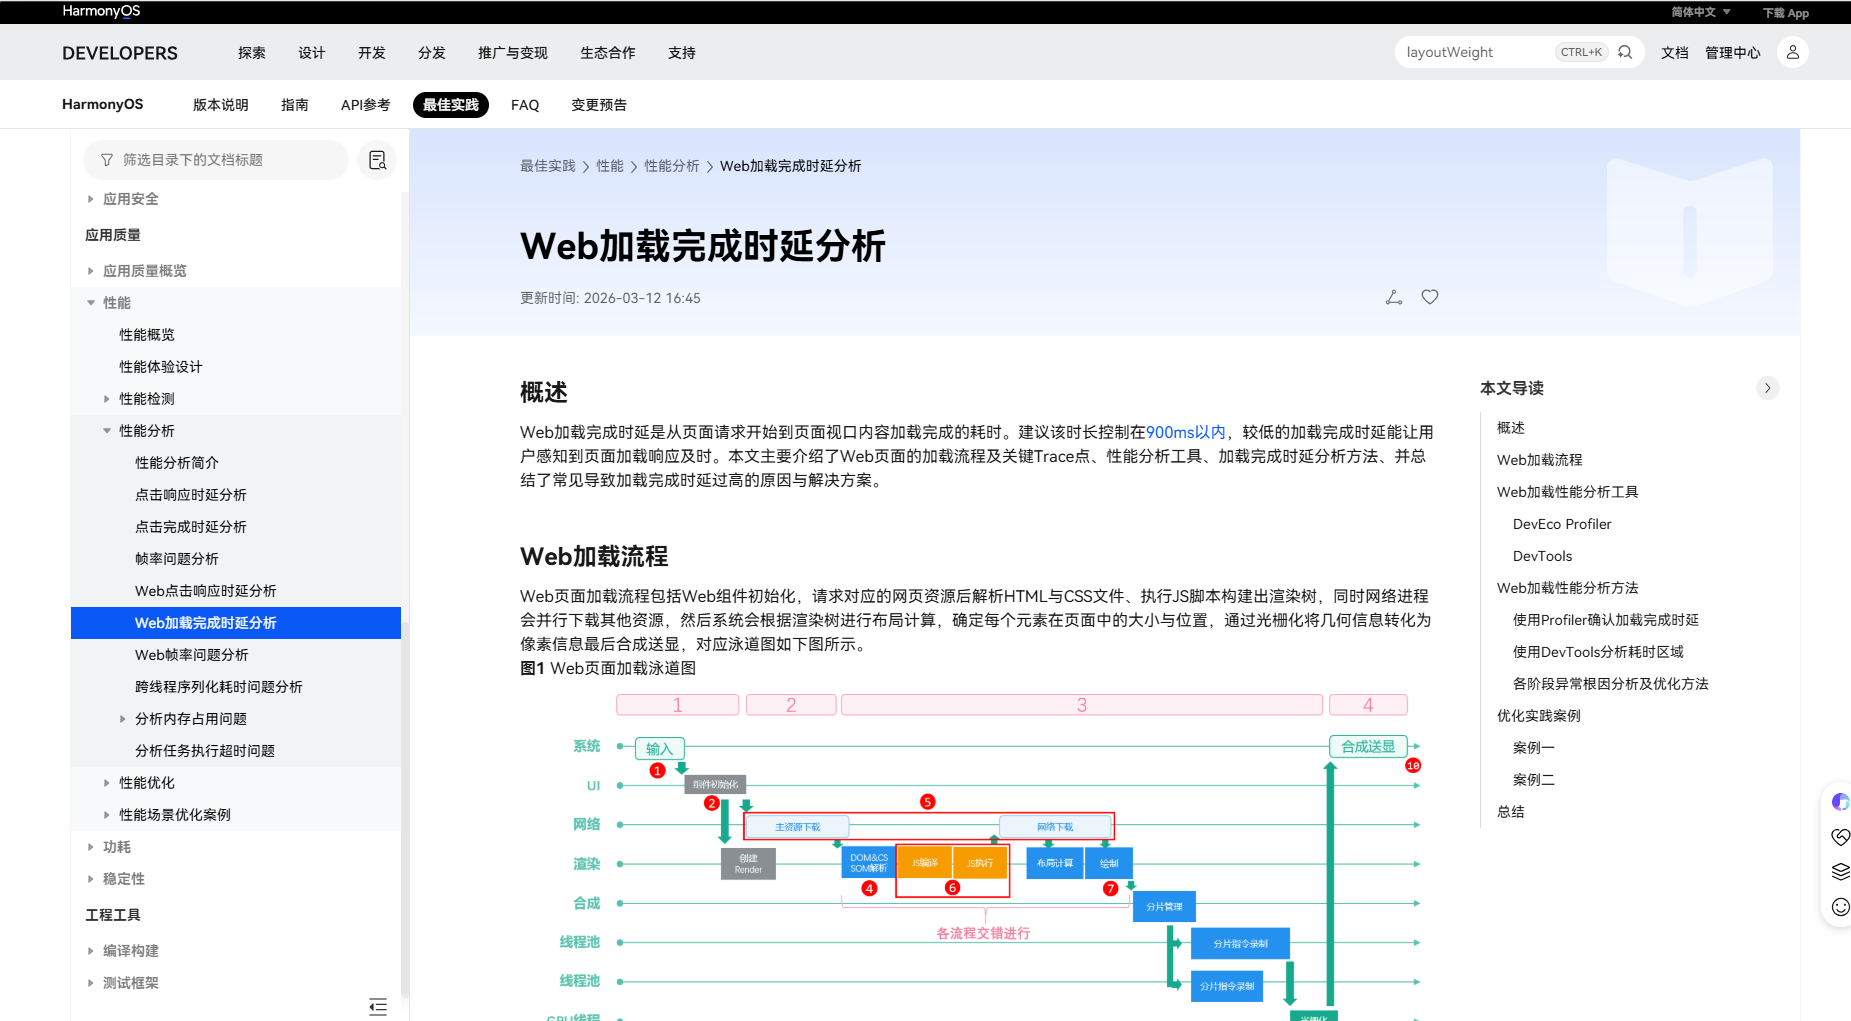The width and height of the screenshot is (1851, 1021).
Task: Open the user profile icon
Action: coord(1793,52)
